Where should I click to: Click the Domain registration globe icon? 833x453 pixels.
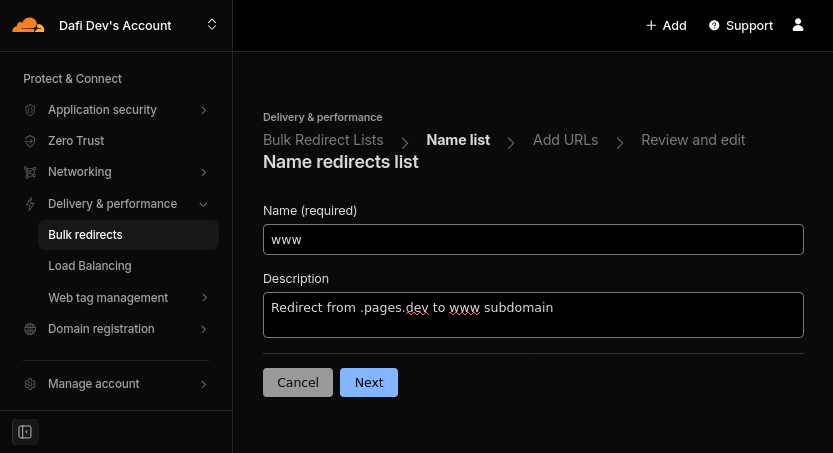click(30, 329)
